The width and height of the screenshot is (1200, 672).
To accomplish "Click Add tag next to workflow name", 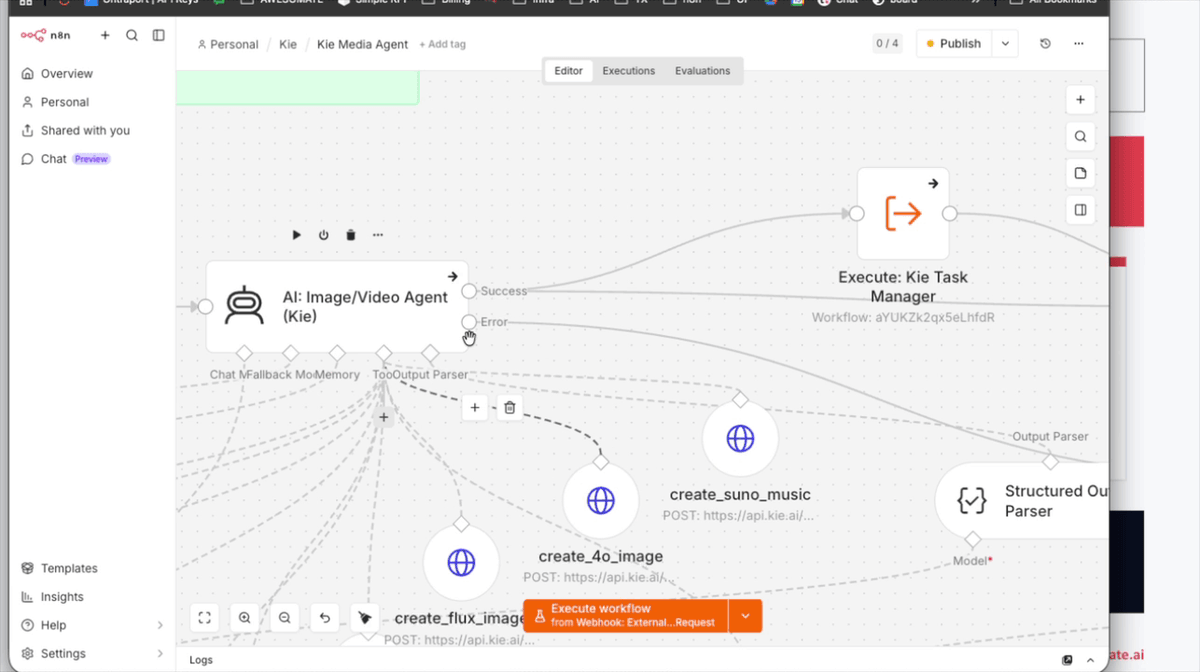I will pos(442,44).
